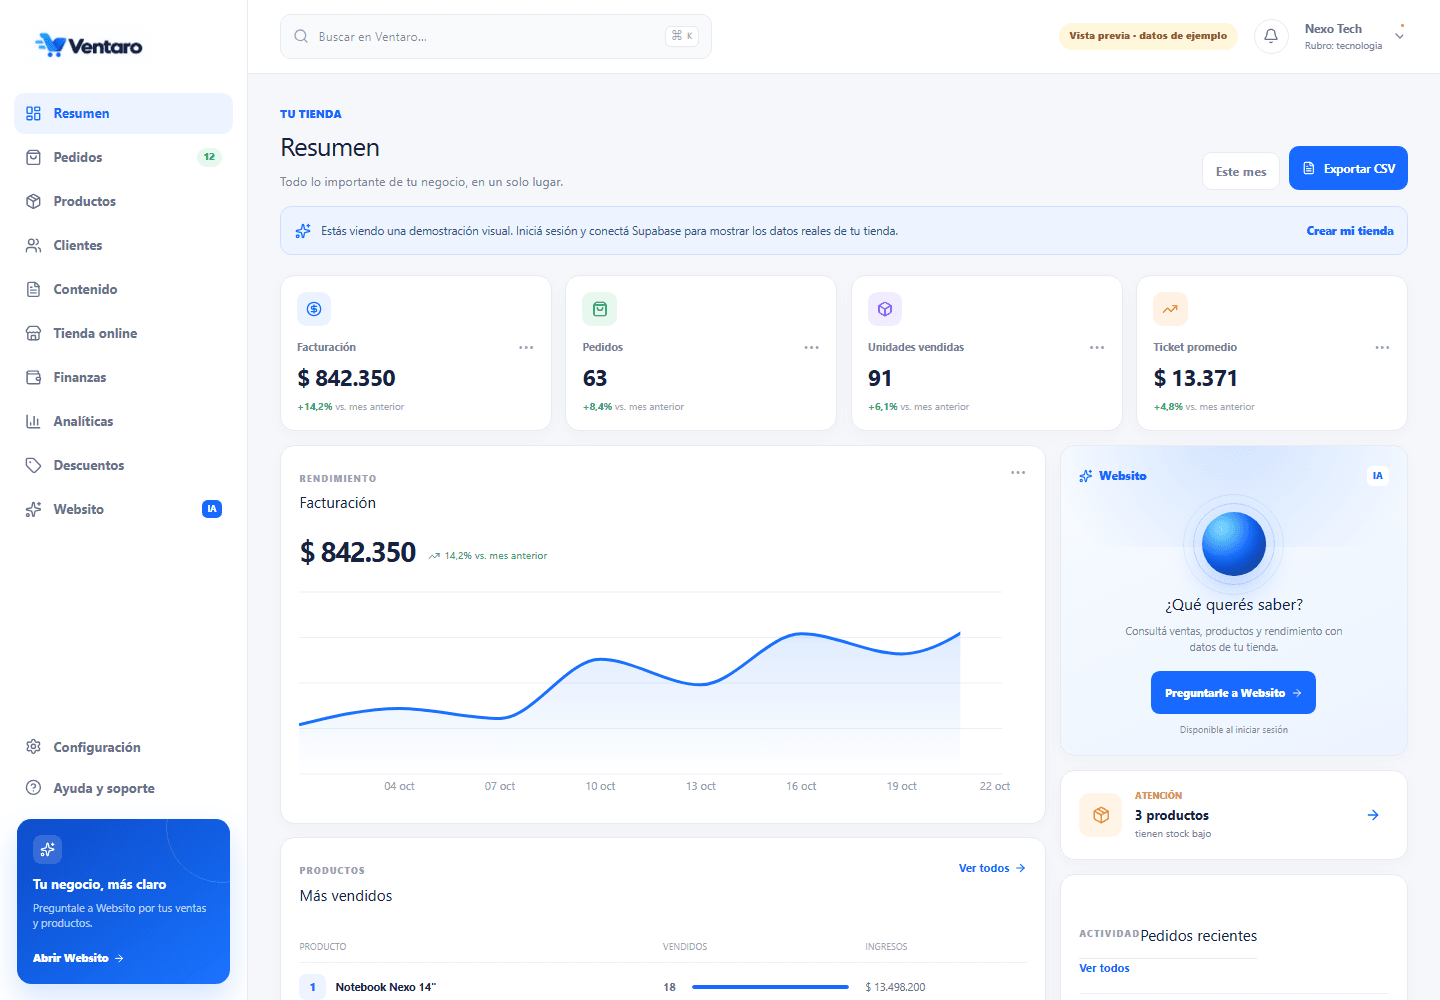1440x1000 pixels.
Task: Open Configuración settings
Action: (x=124, y=747)
